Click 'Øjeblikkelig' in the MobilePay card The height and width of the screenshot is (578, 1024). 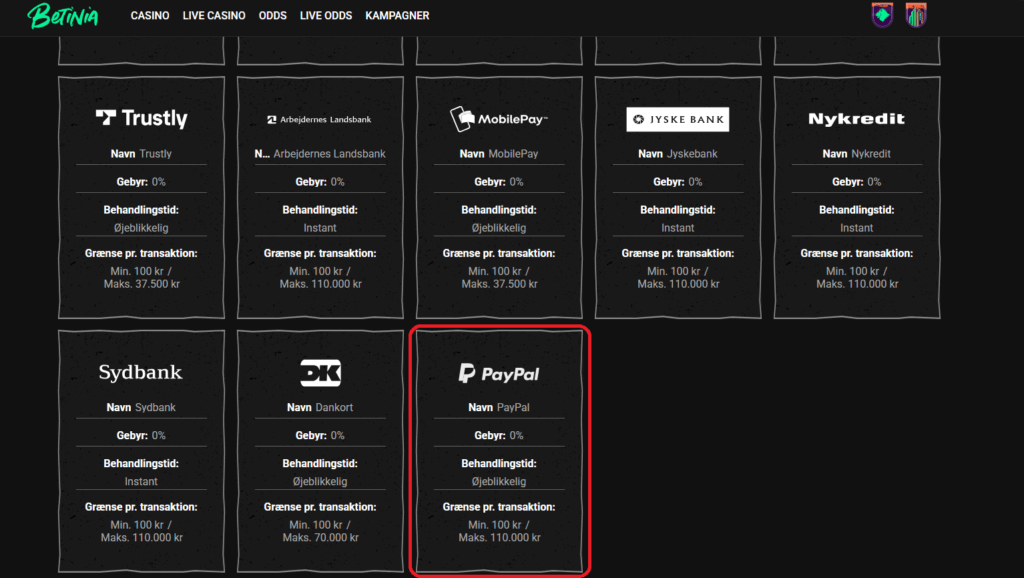[x=499, y=228]
